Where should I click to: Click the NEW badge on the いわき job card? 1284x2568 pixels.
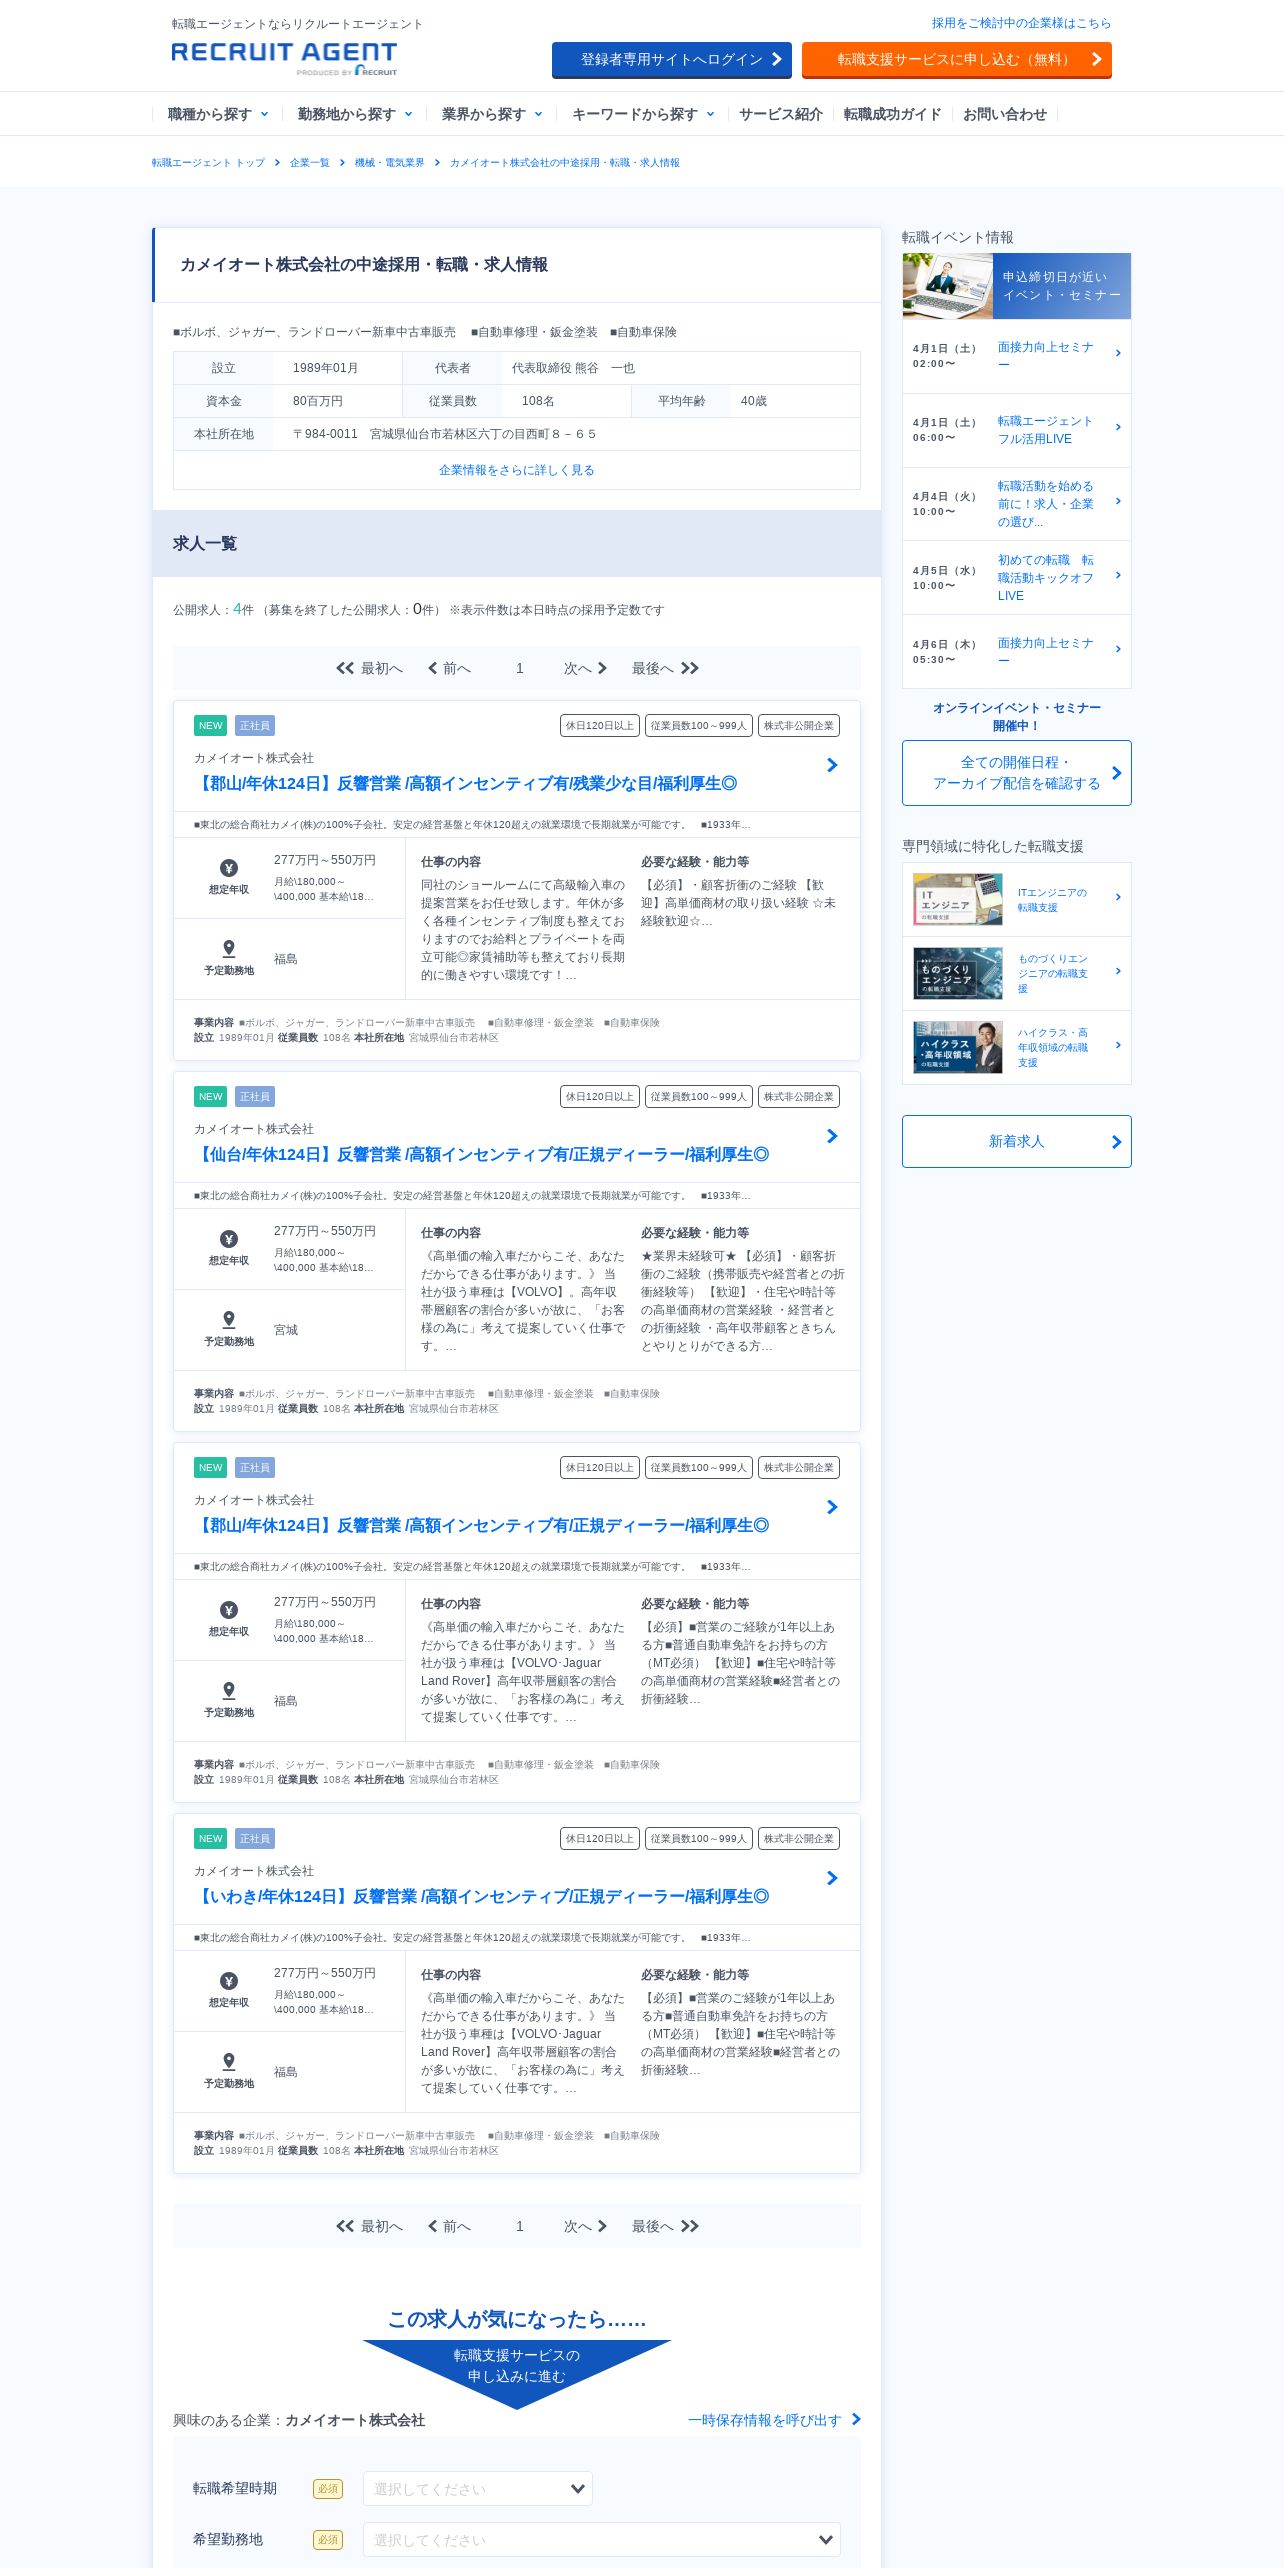[210, 1839]
